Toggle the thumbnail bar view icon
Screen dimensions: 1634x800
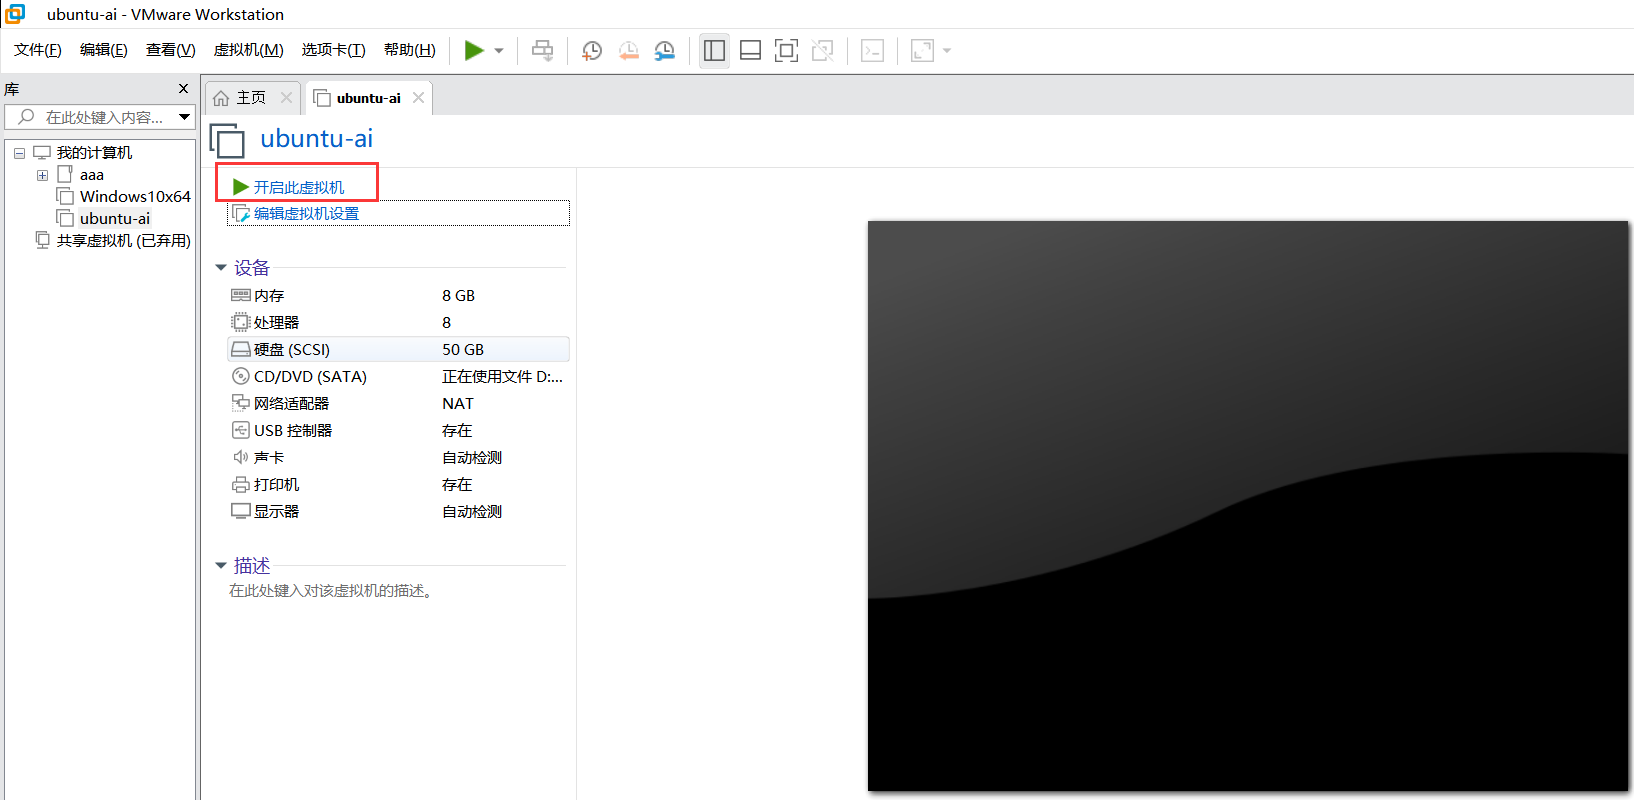[750, 50]
